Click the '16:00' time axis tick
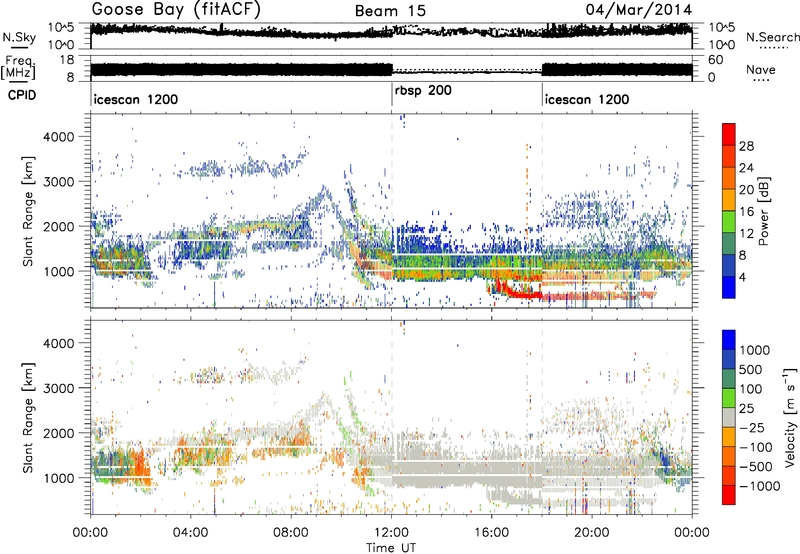Image resolution: width=800 pixels, height=554 pixels. coord(492,533)
